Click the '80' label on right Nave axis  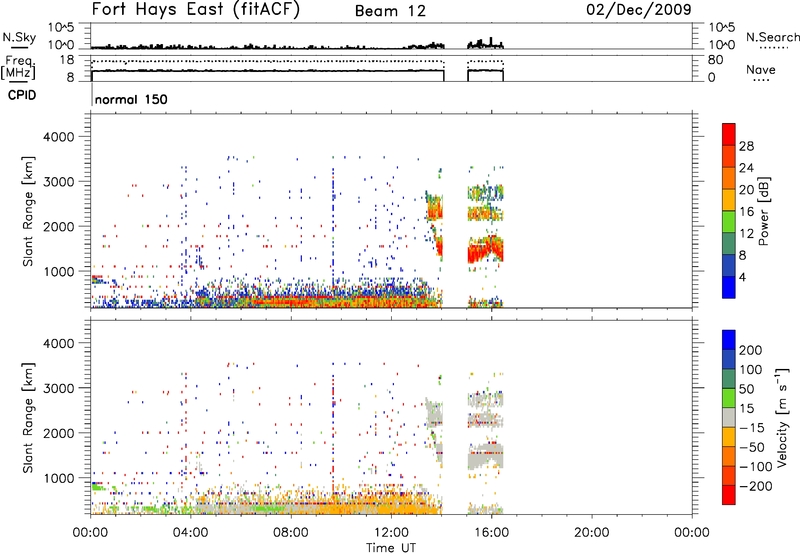pos(715,61)
